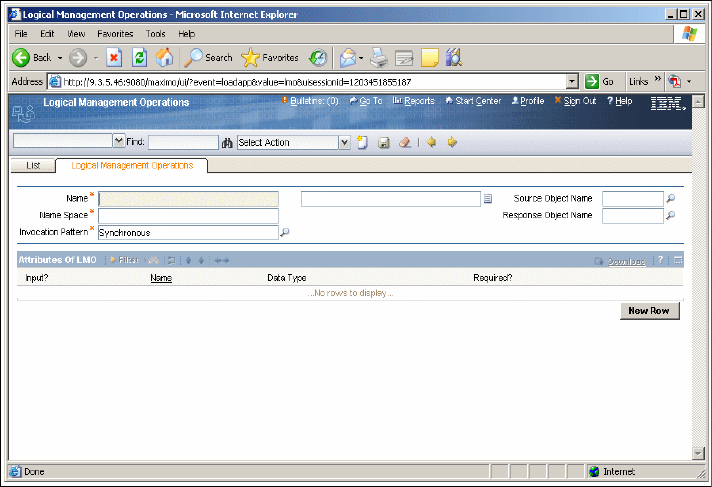
Task: Click the Invocation Pattern field showing Synchronous
Action: (188, 233)
